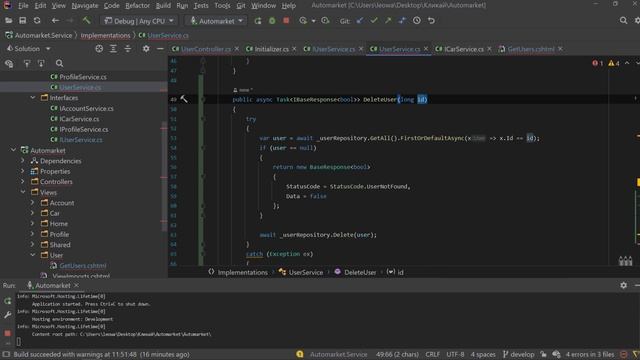640x360 pixels.
Task: Collapse the Views folder
Action: pos(23,192)
